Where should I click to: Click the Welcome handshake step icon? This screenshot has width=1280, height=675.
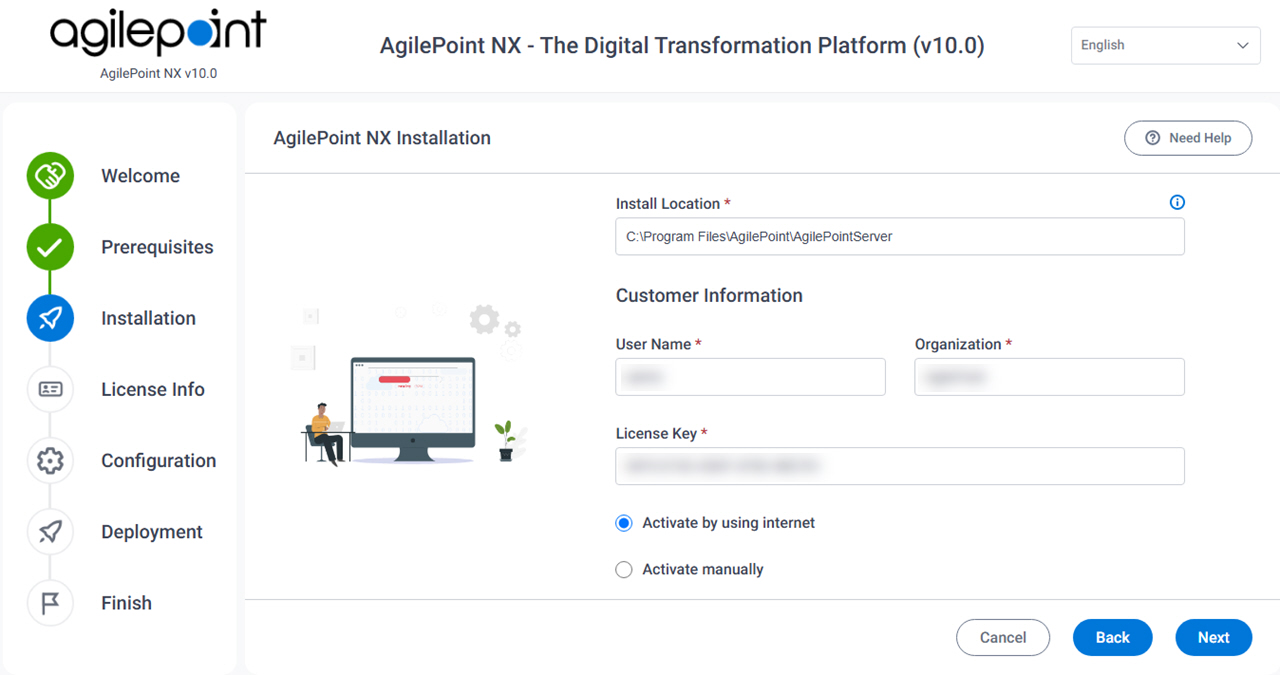pyautogui.click(x=50, y=176)
